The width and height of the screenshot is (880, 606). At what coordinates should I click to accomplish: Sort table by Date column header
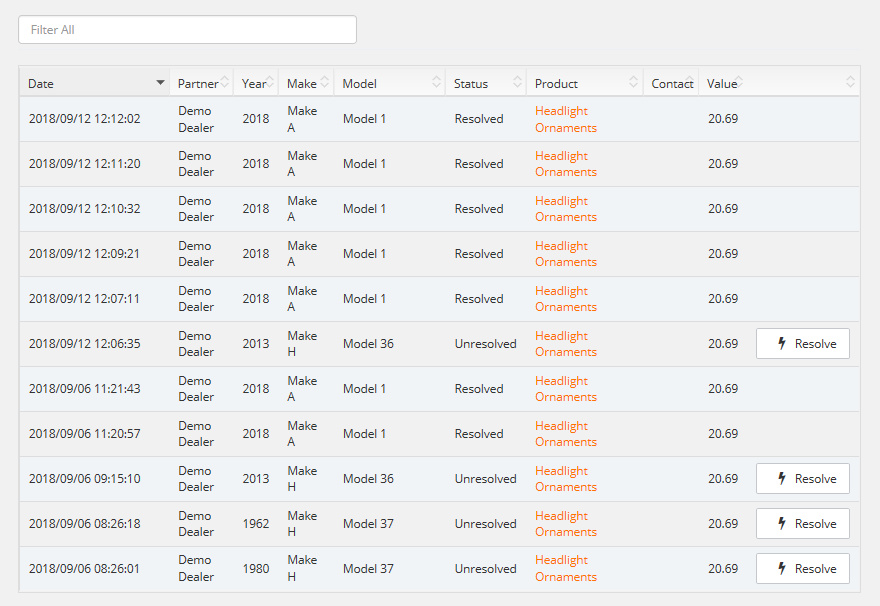(95, 83)
